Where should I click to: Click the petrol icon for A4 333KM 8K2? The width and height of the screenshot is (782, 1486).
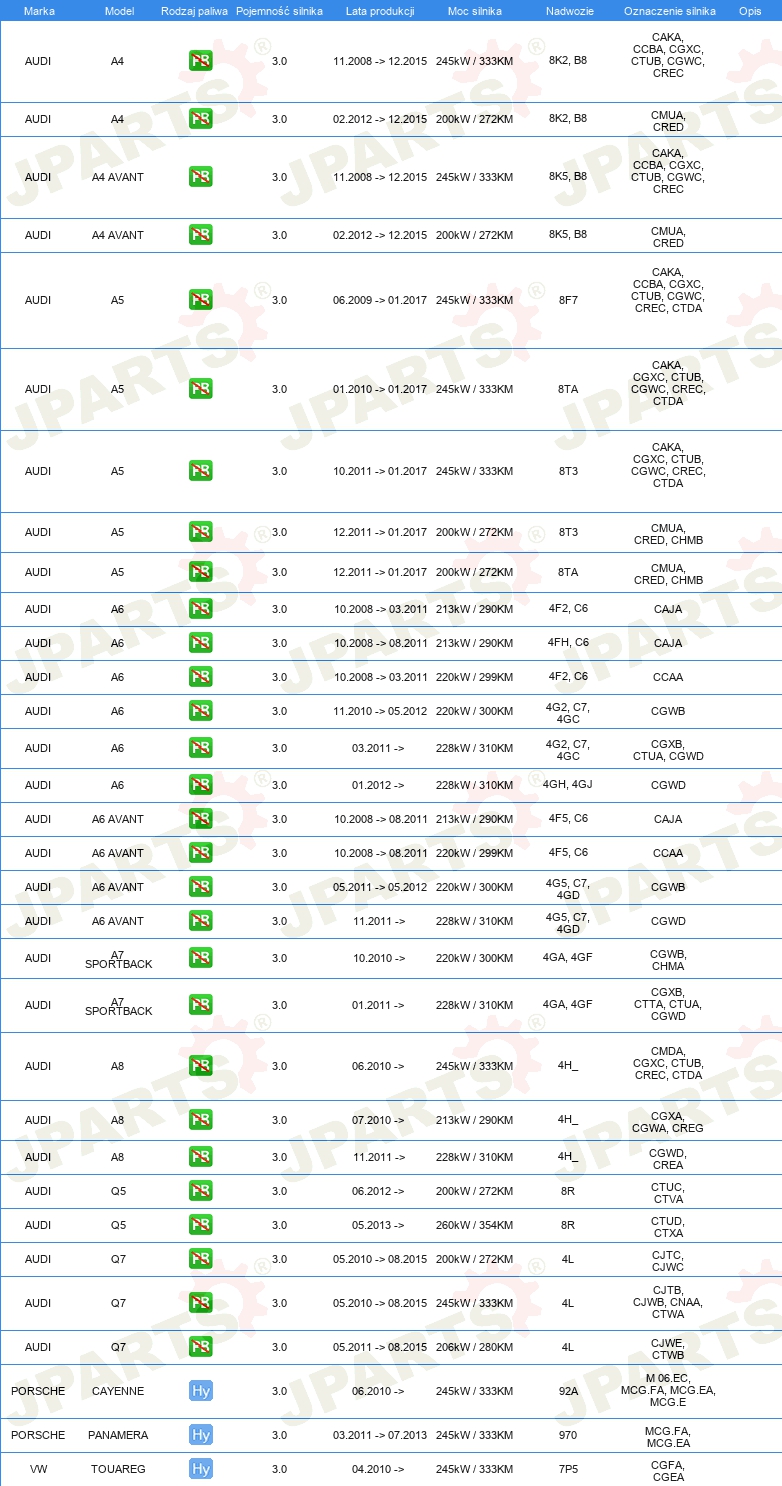click(201, 61)
